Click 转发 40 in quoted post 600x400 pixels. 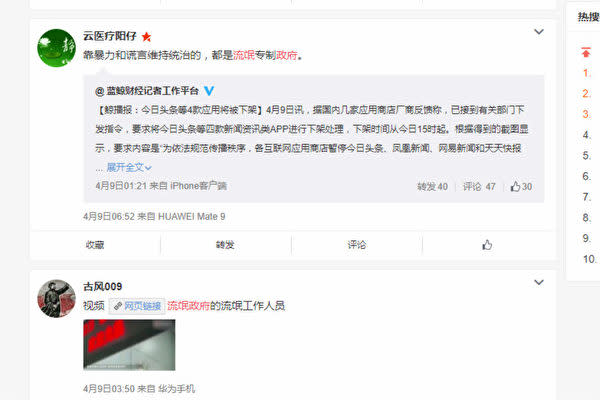pyautogui.click(x=432, y=186)
